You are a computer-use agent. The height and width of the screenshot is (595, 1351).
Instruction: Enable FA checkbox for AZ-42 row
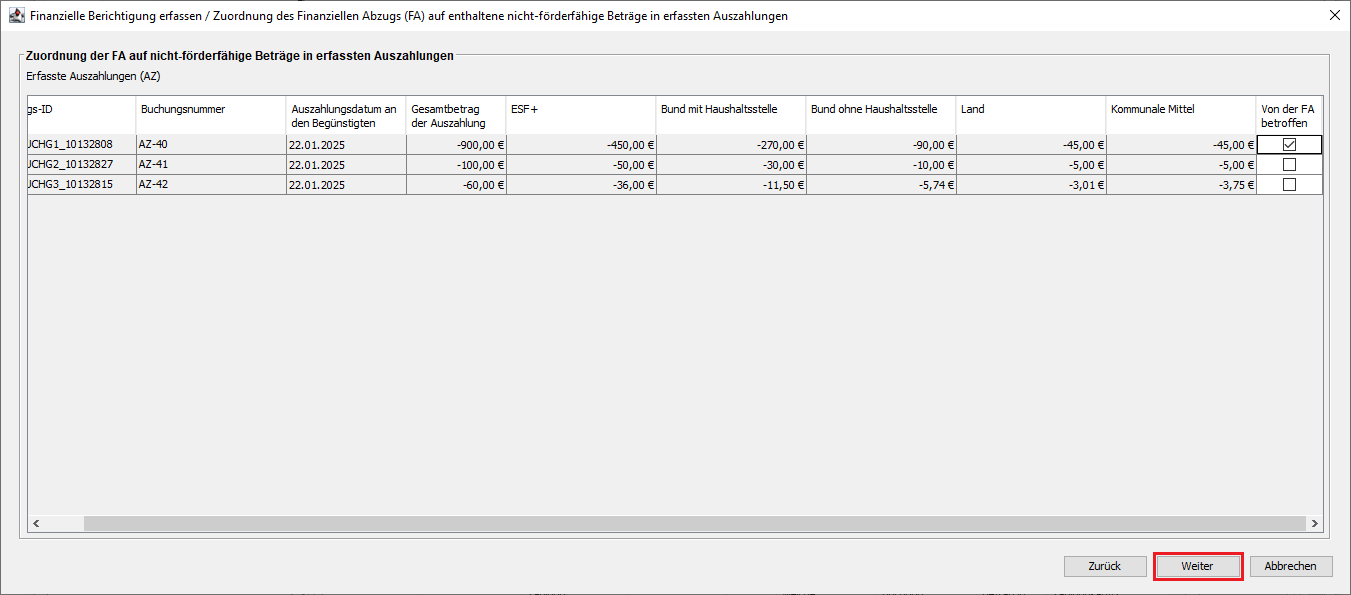point(1289,185)
